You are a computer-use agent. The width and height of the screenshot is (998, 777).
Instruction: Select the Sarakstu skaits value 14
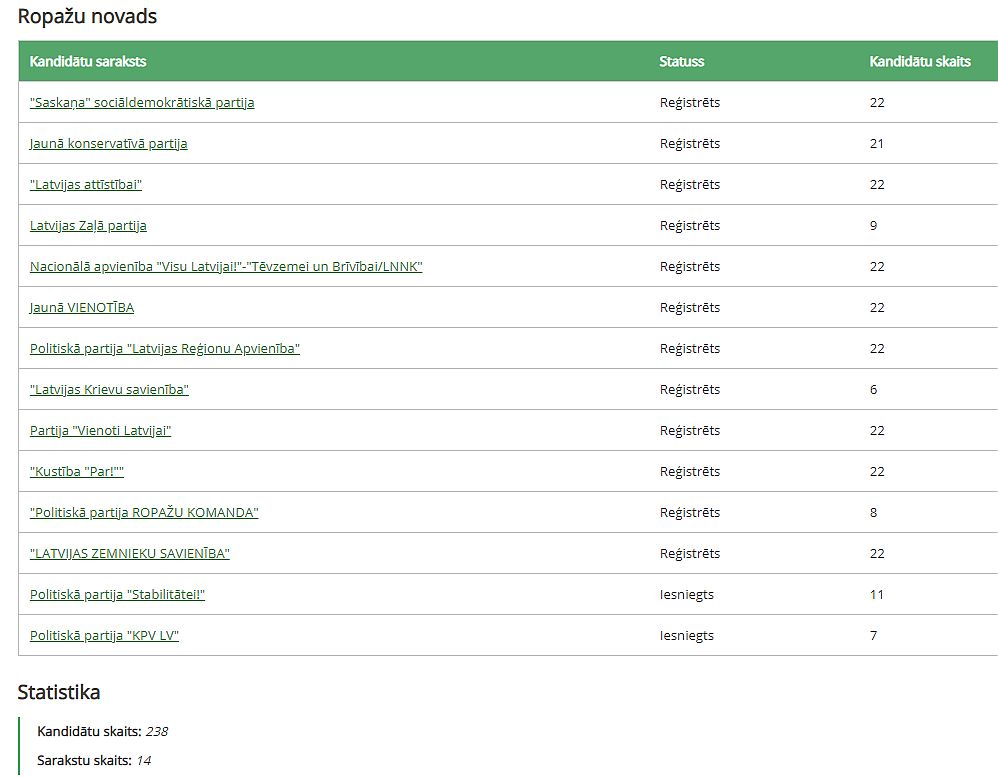click(x=143, y=760)
